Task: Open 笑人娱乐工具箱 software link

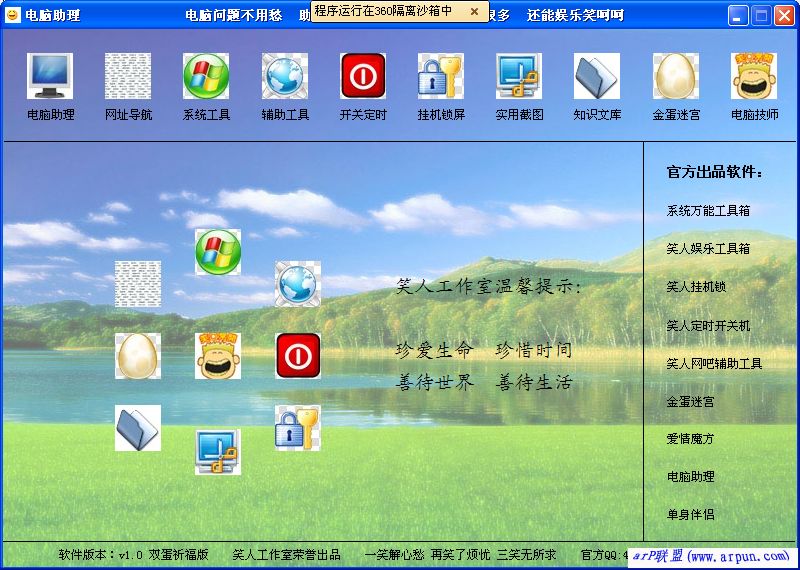Action: click(708, 249)
